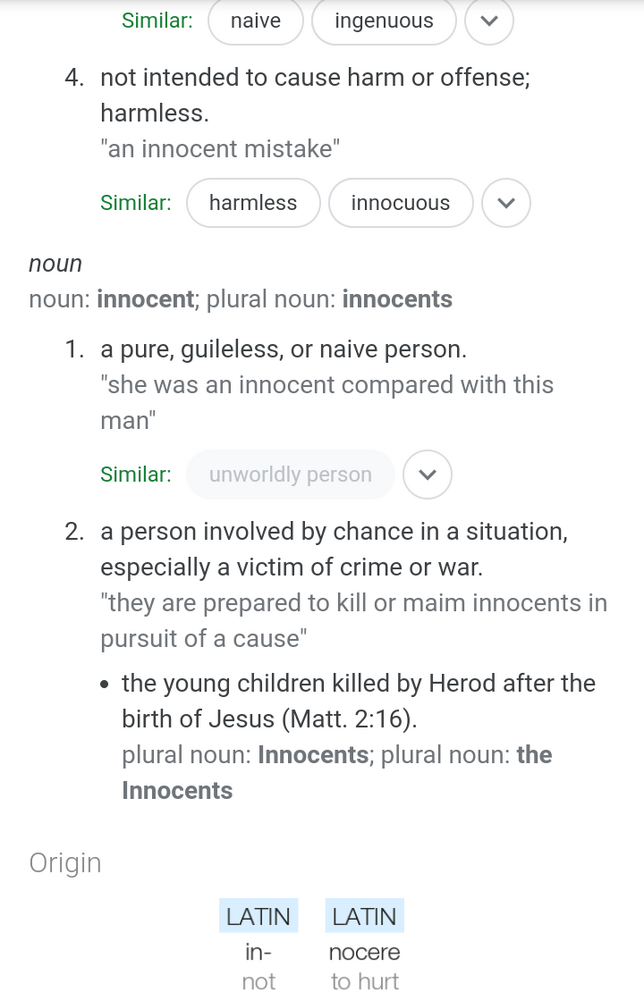Click the Latin root nocere
This screenshot has width=644, height=1000.
coord(365,952)
